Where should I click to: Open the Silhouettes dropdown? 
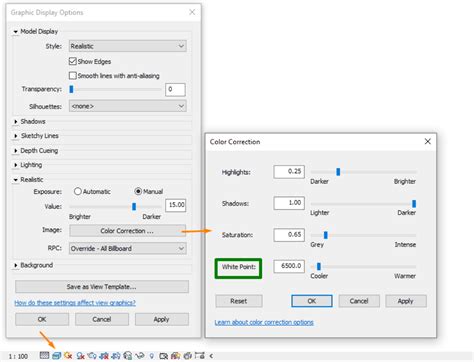(x=128, y=106)
